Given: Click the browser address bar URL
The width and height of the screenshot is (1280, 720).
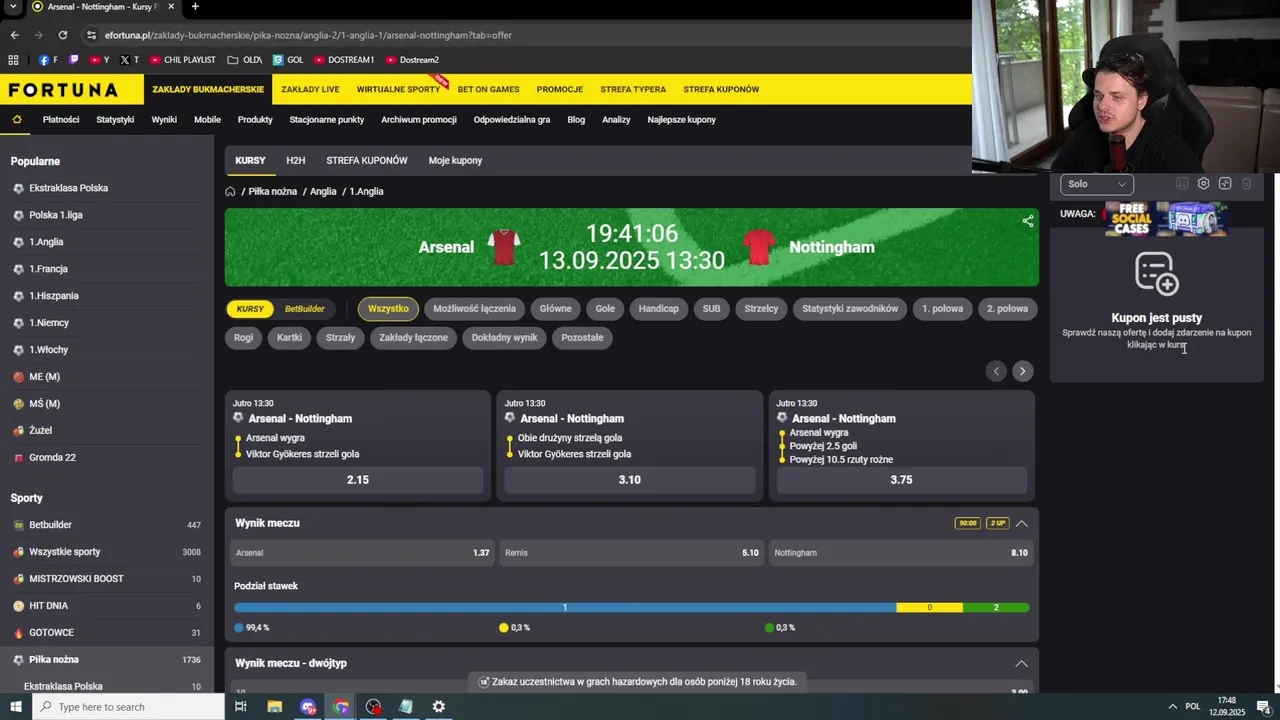Looking at the screenshot, I should pyautogui.click(x=308, y=35).
